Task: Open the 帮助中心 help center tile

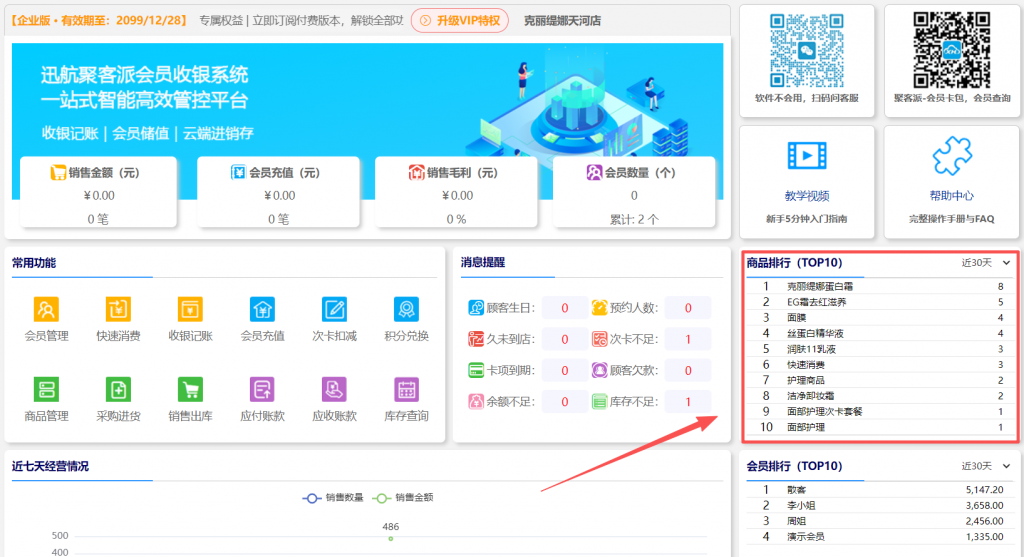Action: pyautogui.click(x=951, y=180)
